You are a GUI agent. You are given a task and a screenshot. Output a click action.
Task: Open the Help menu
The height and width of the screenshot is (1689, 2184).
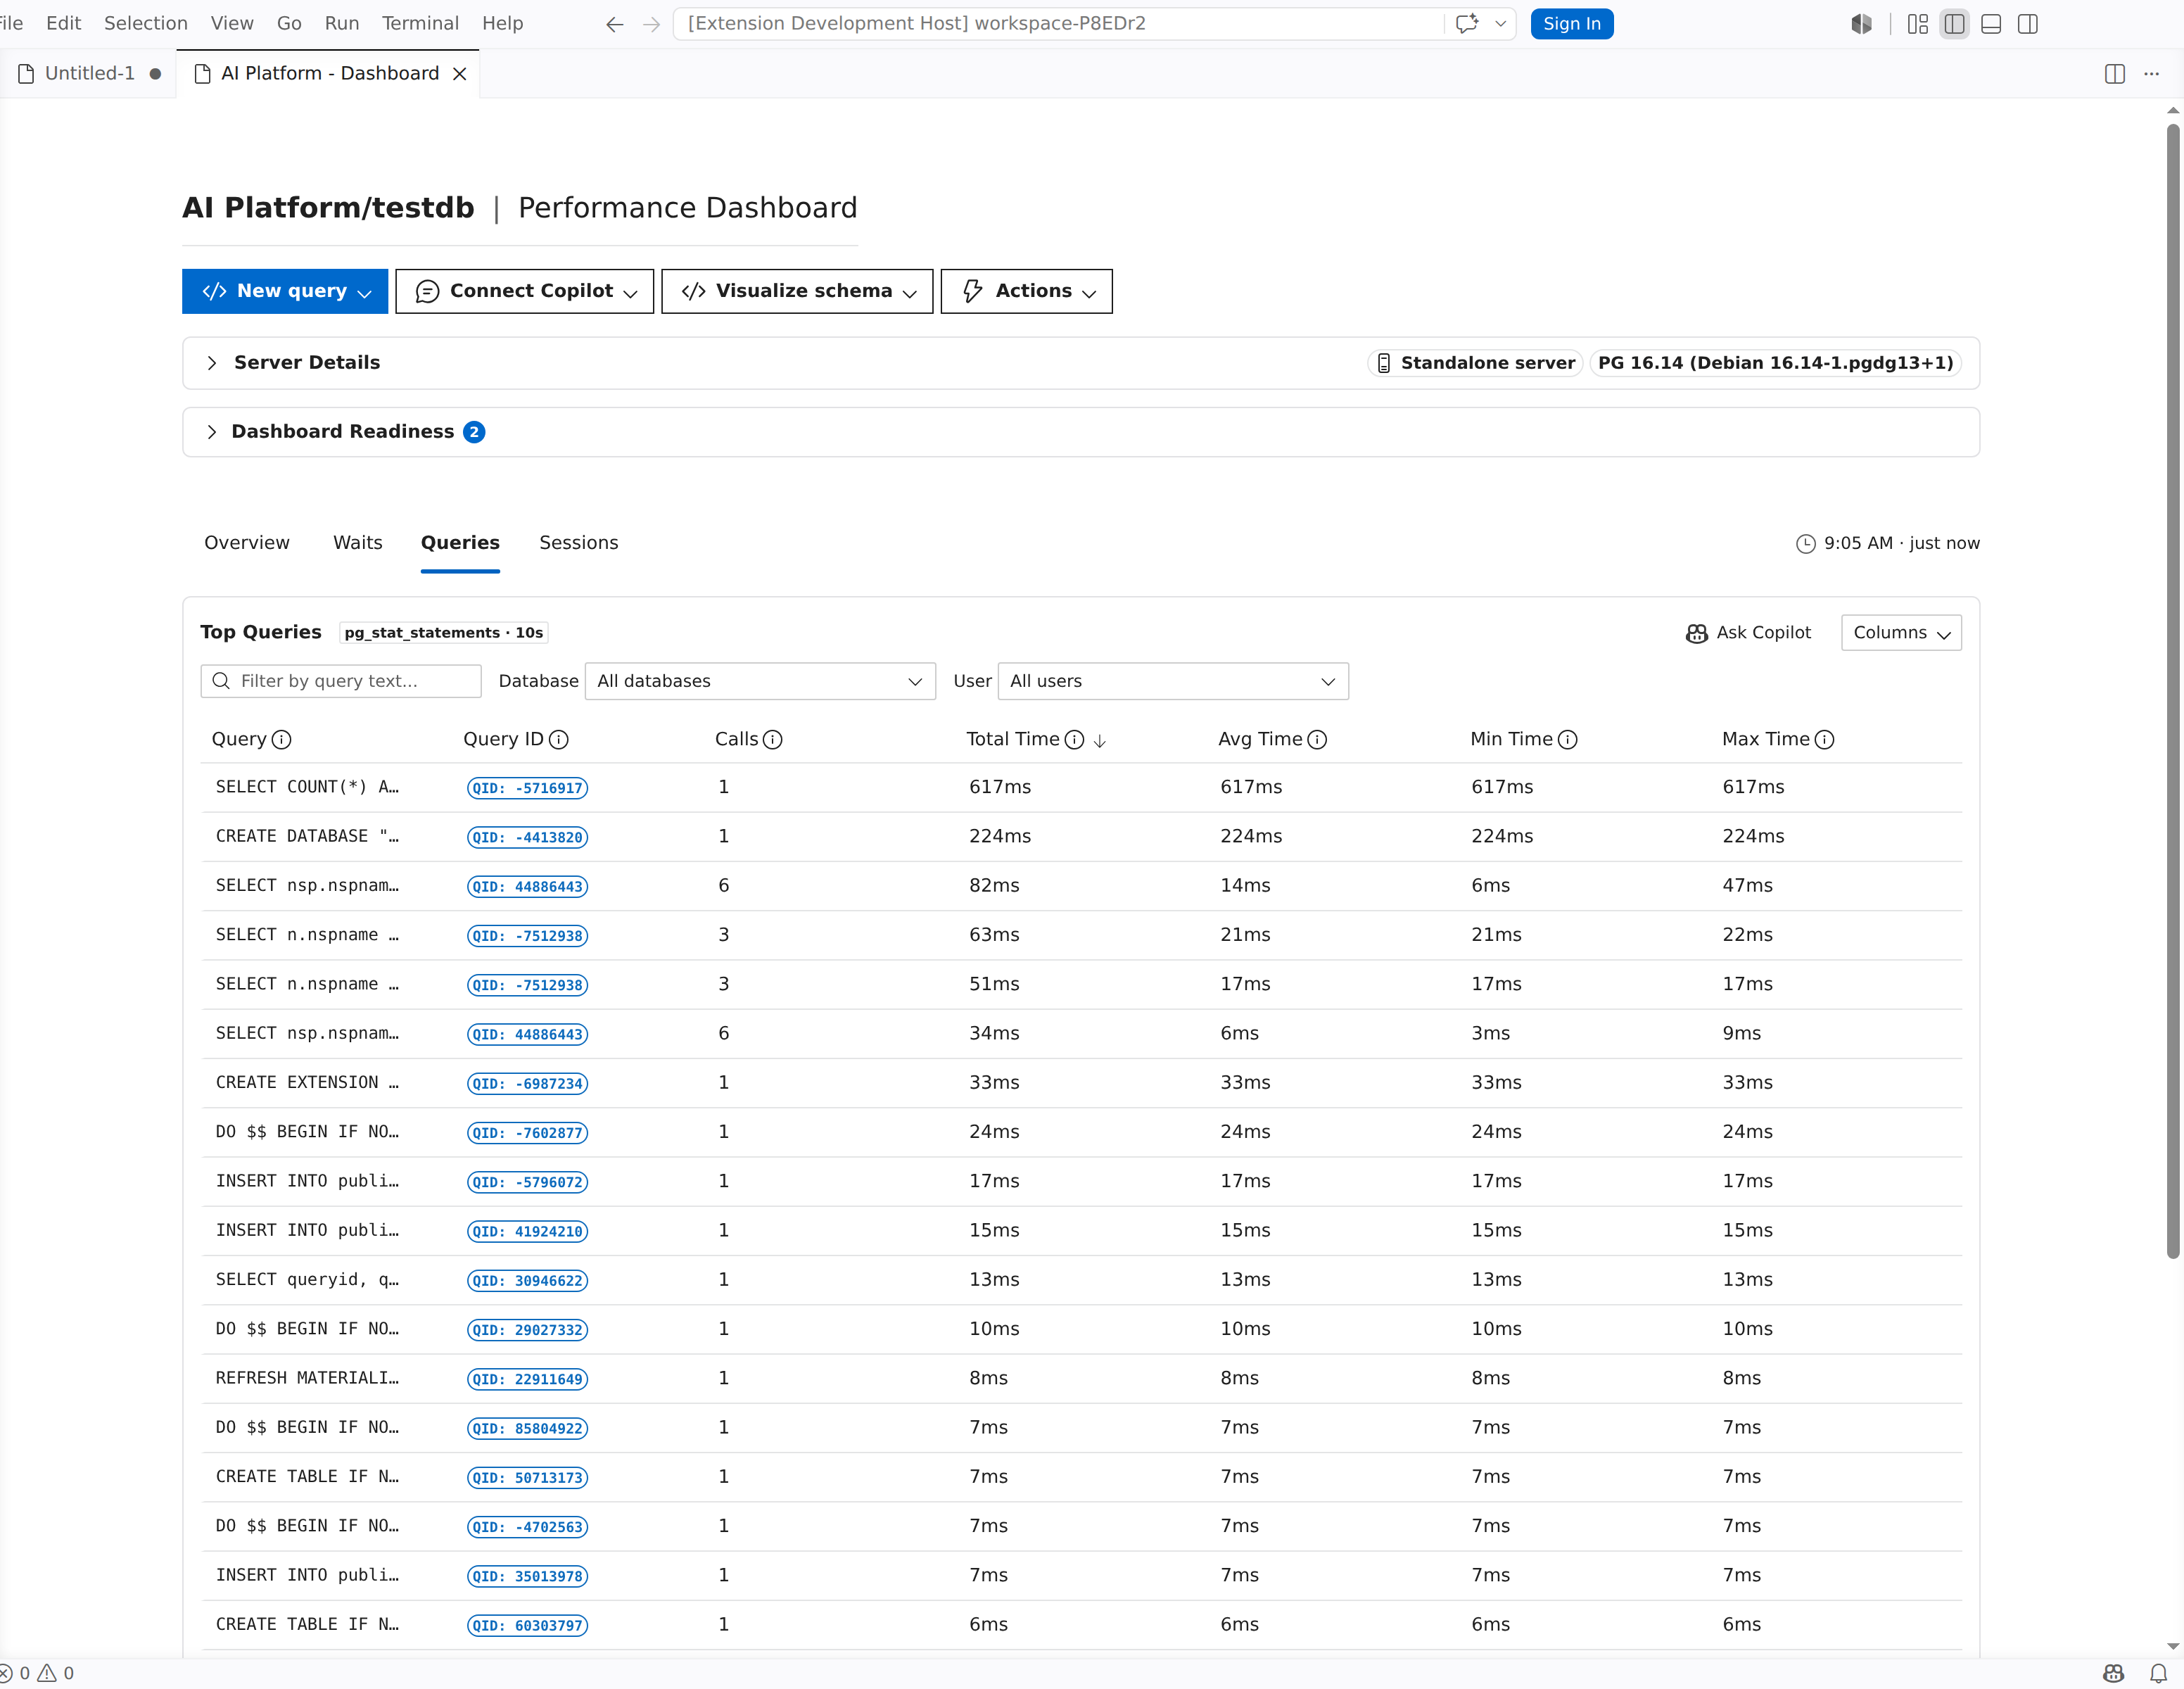tap(503, 23)
